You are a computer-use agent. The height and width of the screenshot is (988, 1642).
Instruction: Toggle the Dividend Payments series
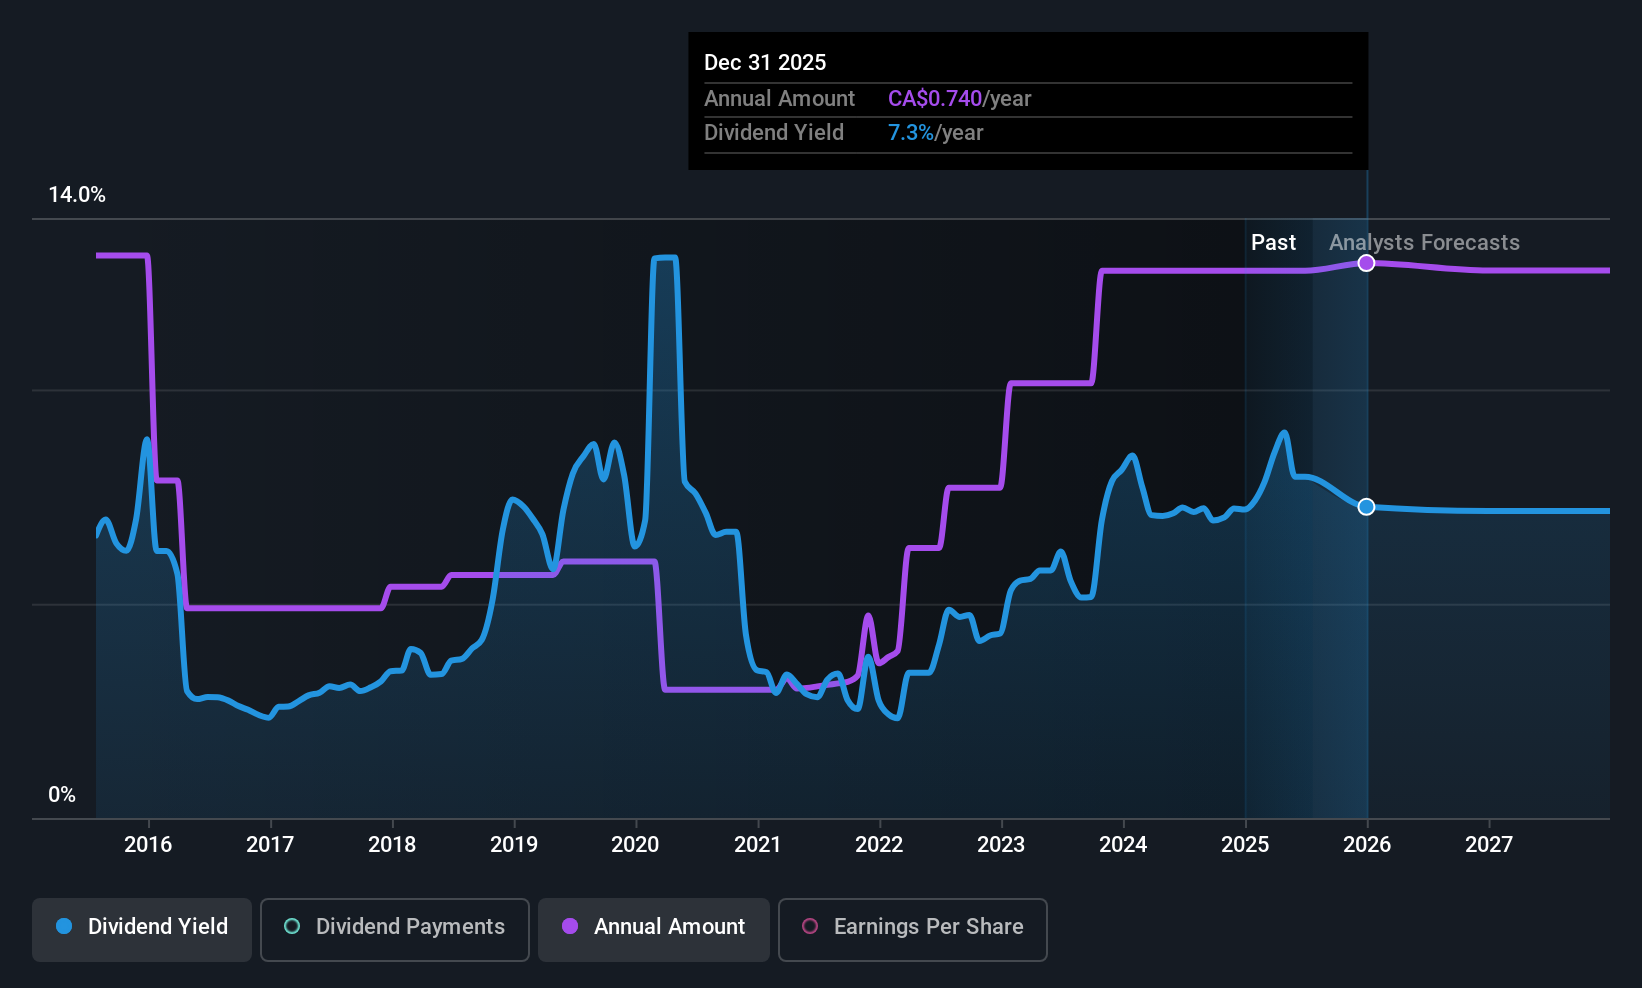tap(394, 930)
